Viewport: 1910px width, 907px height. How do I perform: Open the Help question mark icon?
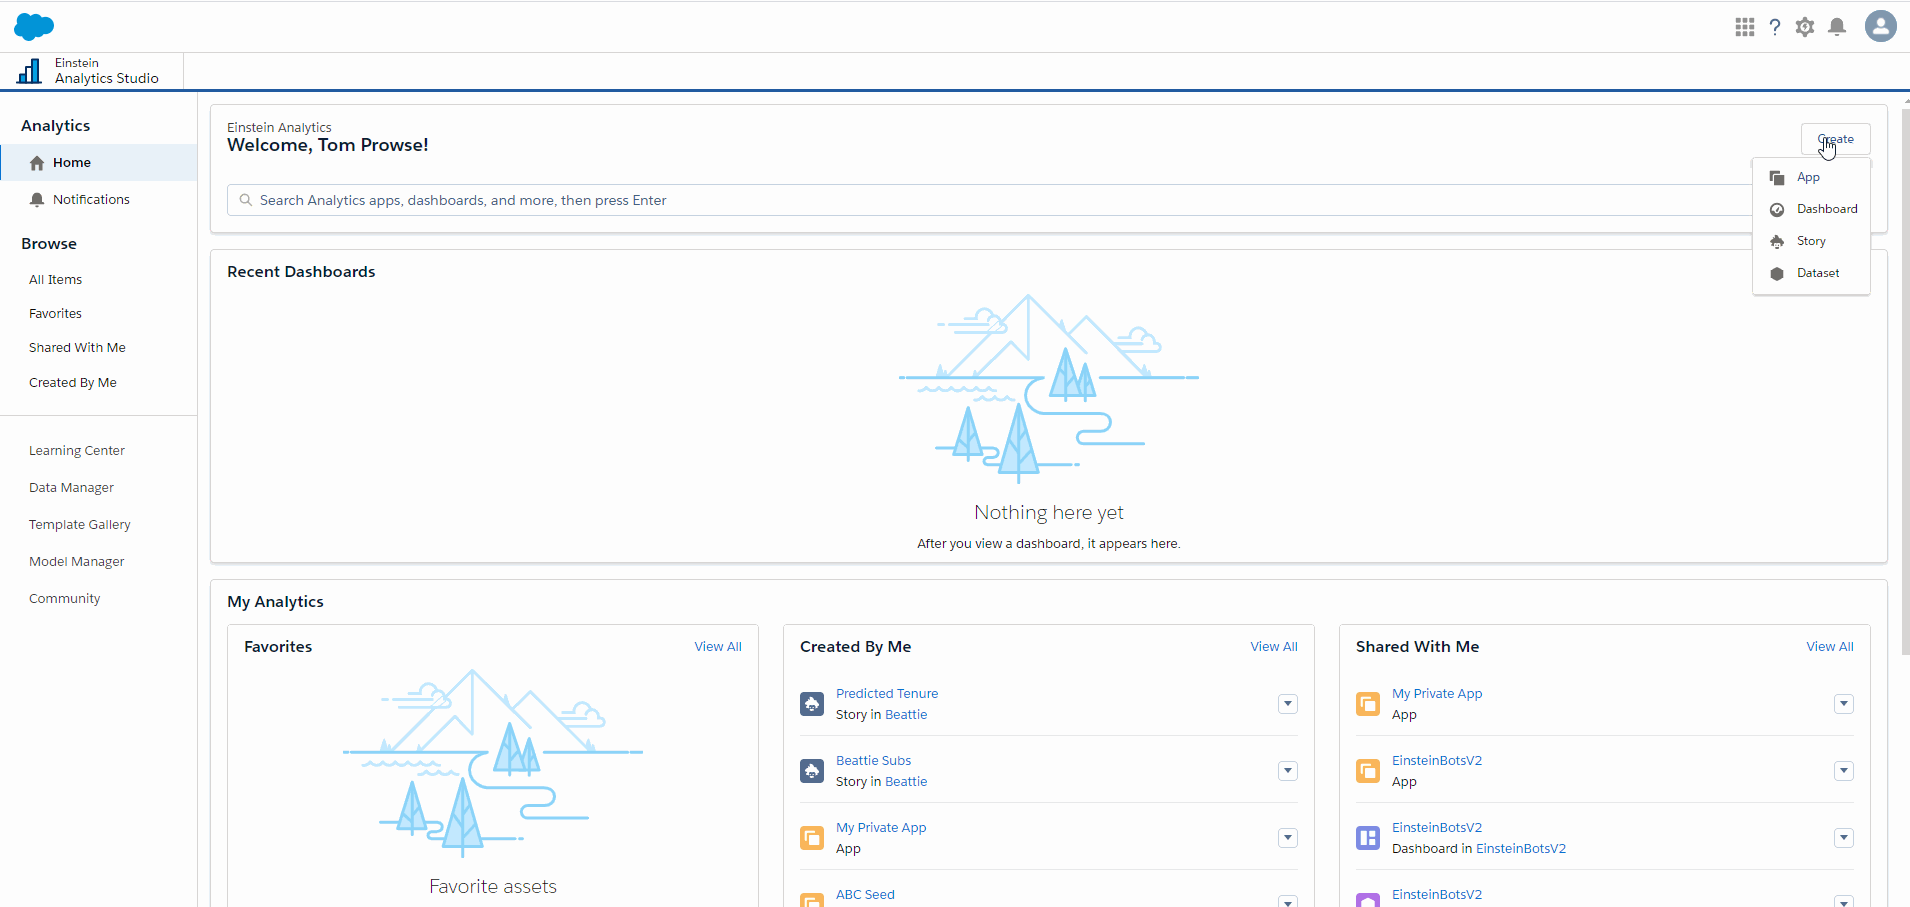pyautogui.click(x=1775, y=27)
